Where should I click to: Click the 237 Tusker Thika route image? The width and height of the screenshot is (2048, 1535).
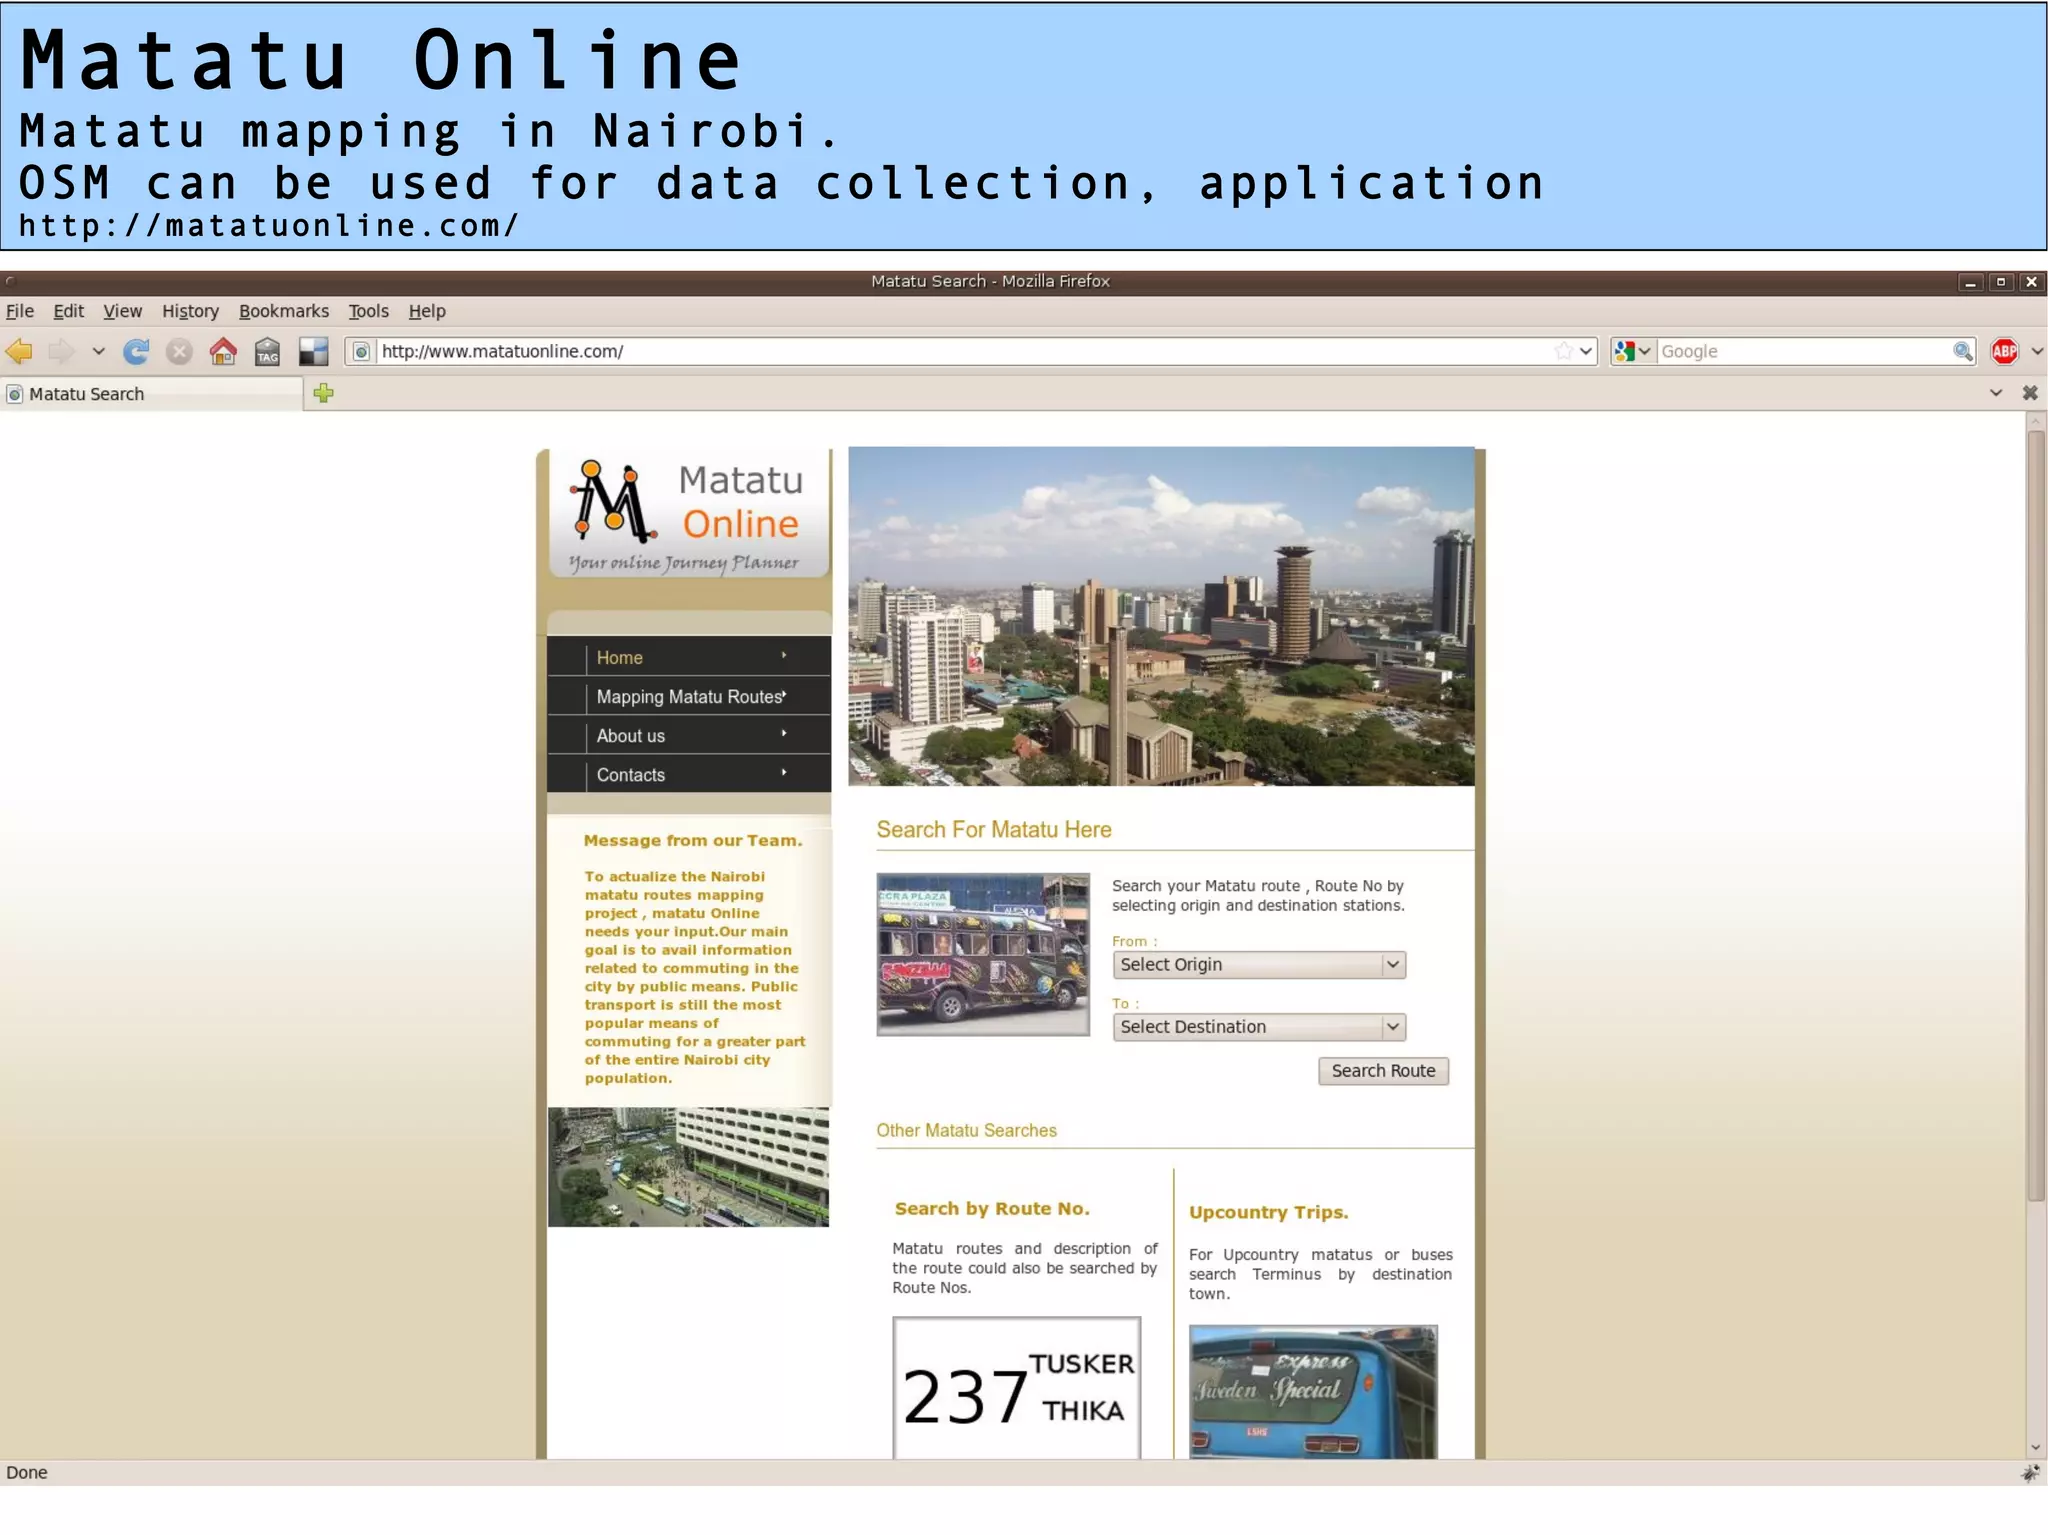click(1017, 1388)
